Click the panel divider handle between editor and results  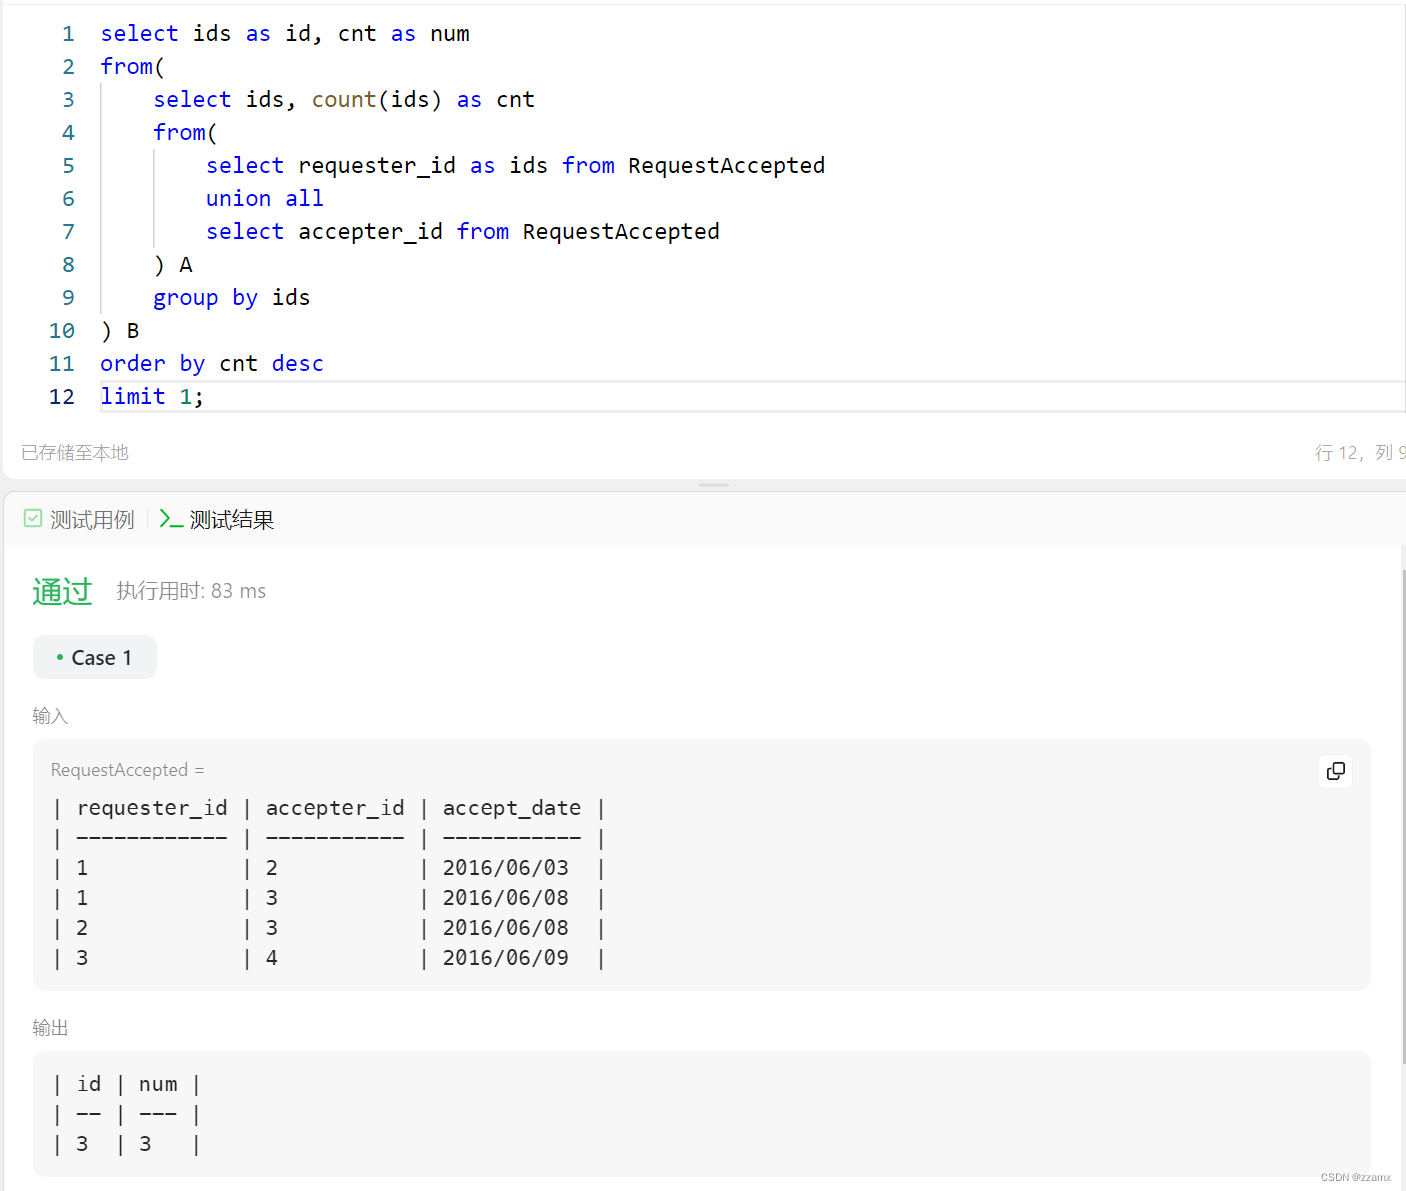coord(714,485)
